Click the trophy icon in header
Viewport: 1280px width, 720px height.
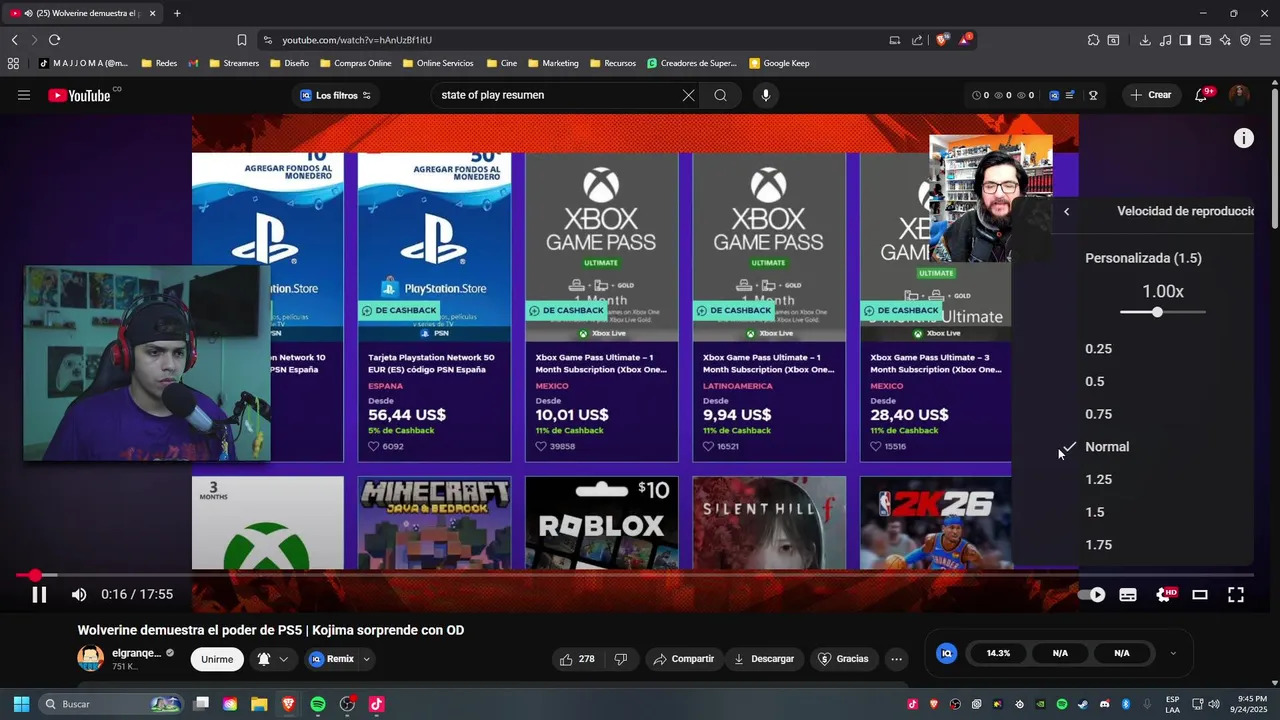click(1093, 95)
